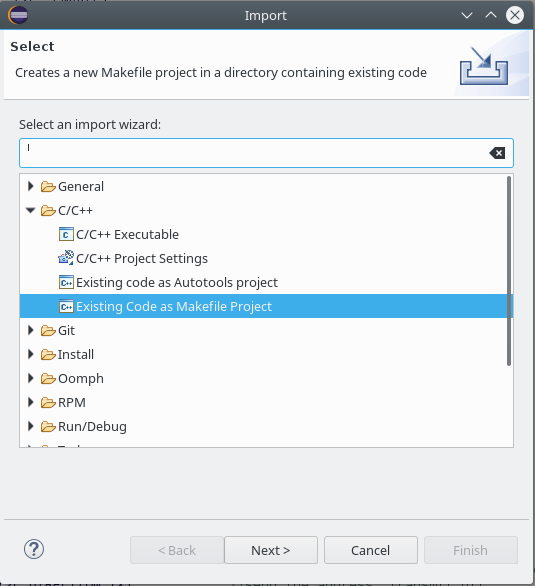Image resolution: width=535 pixels, height=586 pixels.
Task: Expand the General category
Action: pyautogui.click(x=31, y=186)
